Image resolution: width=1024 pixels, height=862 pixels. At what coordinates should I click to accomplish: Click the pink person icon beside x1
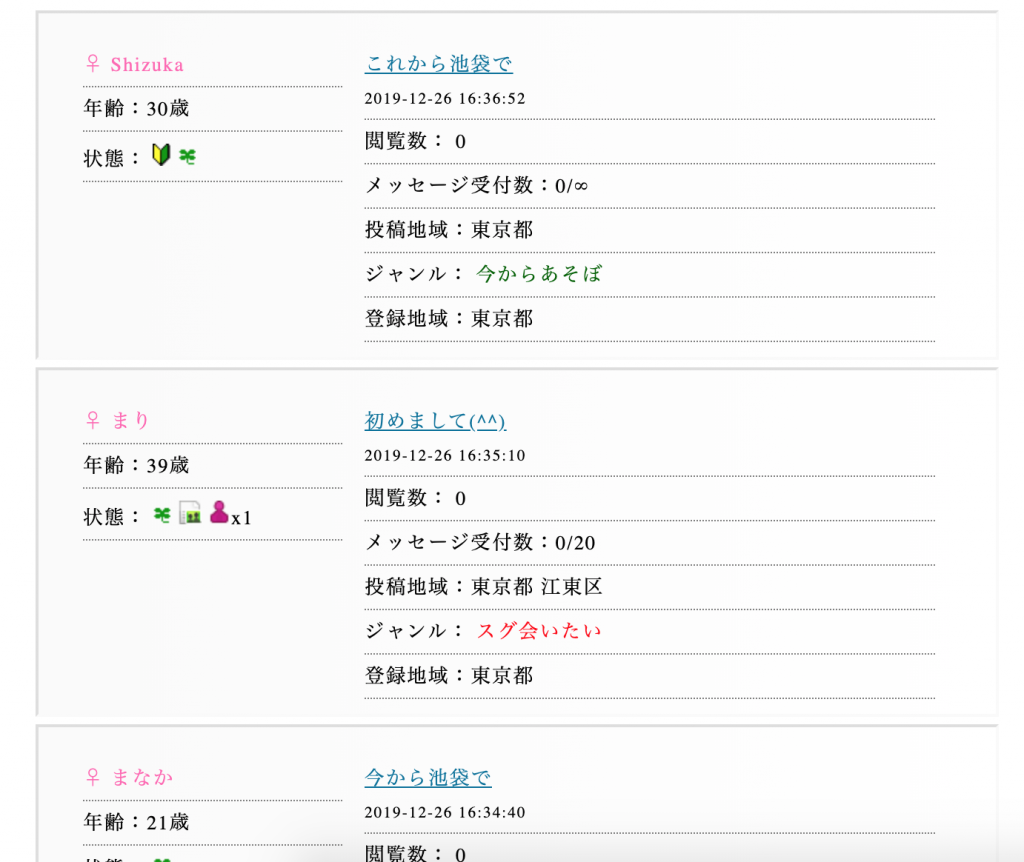tap(219, 513)
